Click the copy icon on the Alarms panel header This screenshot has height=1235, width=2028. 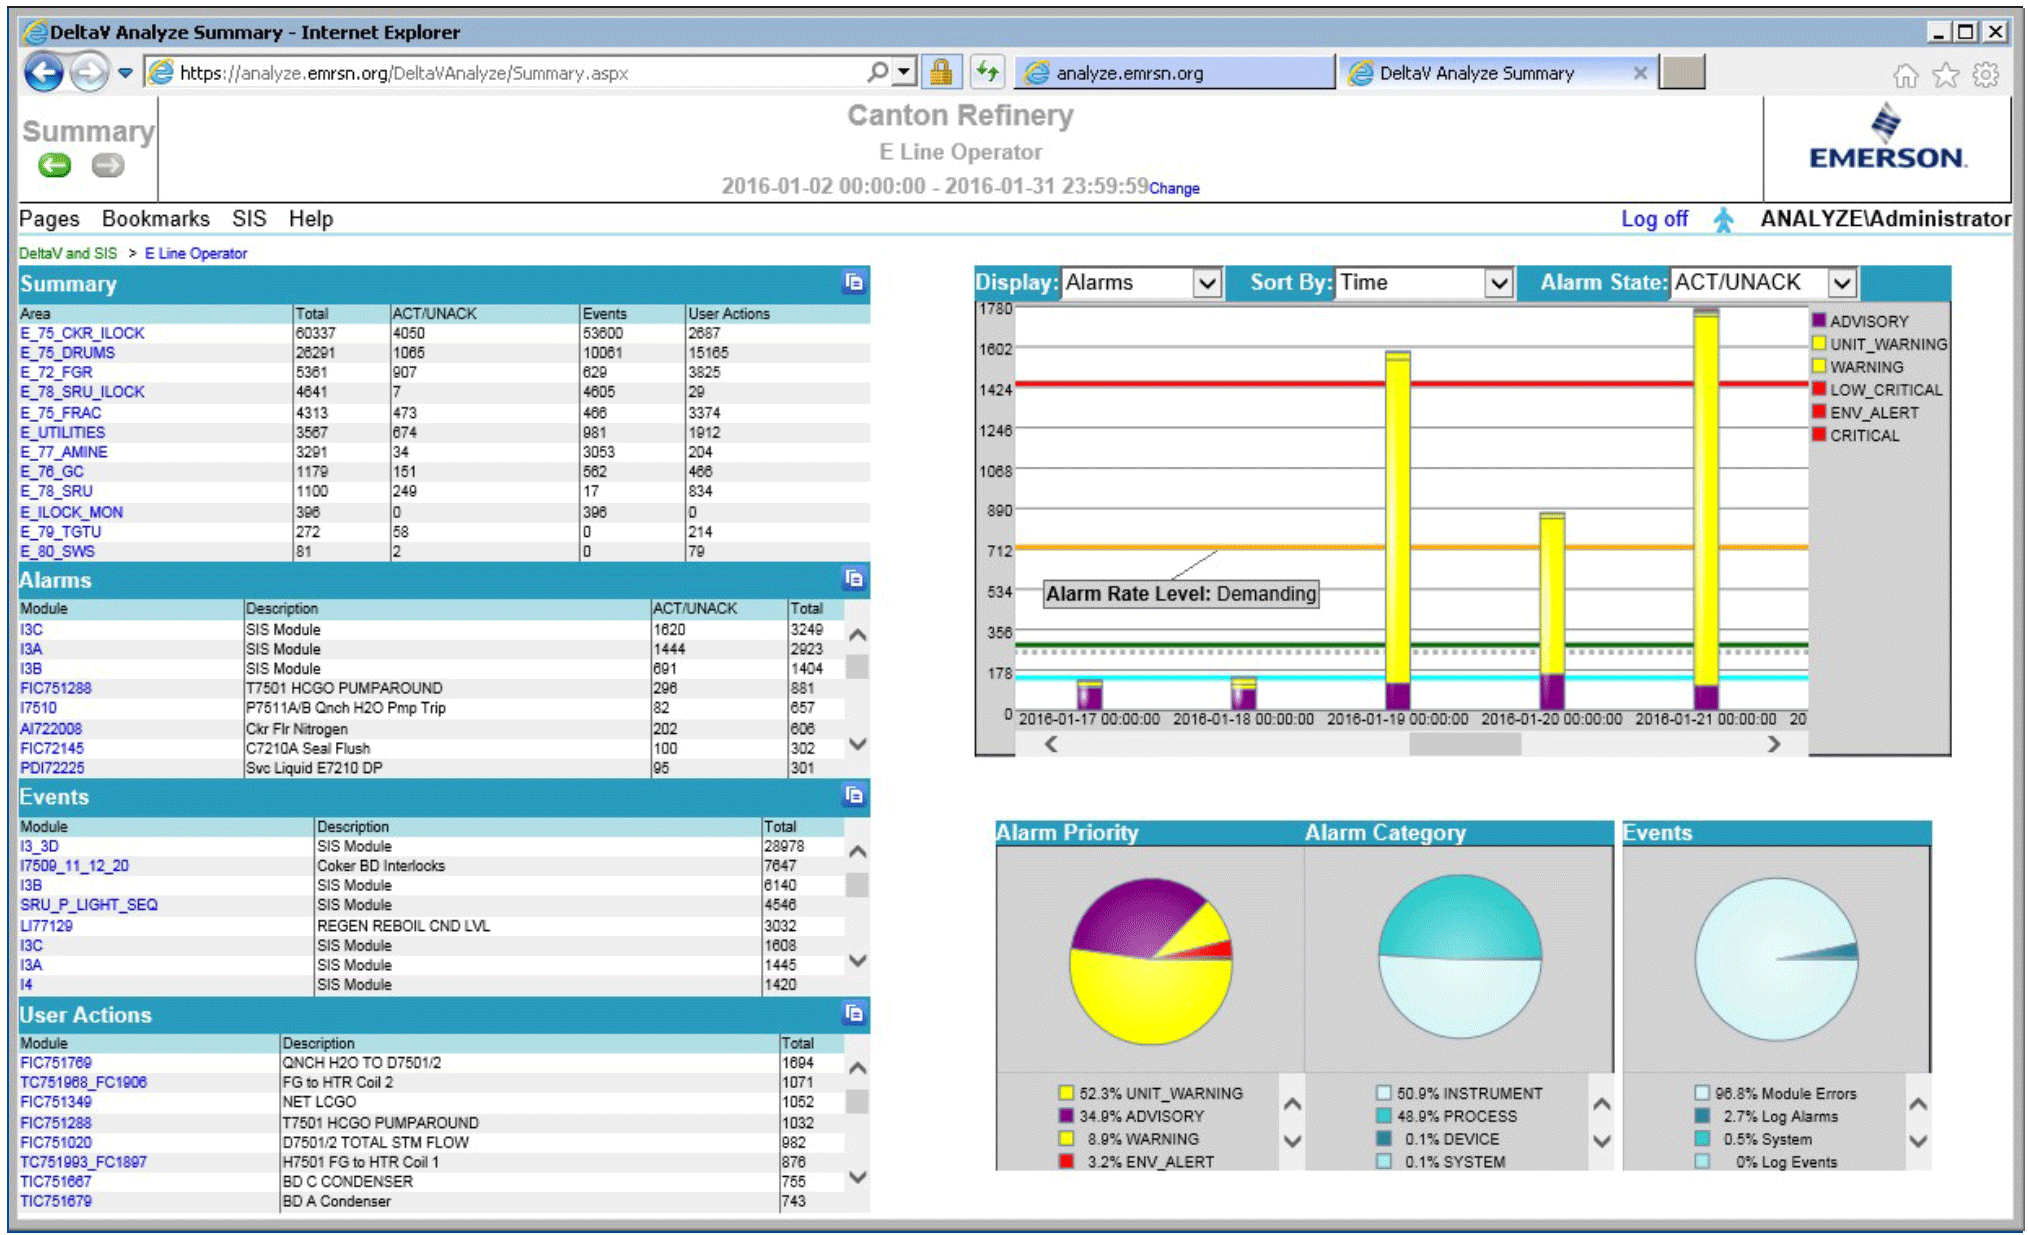[x=855, y=579]
